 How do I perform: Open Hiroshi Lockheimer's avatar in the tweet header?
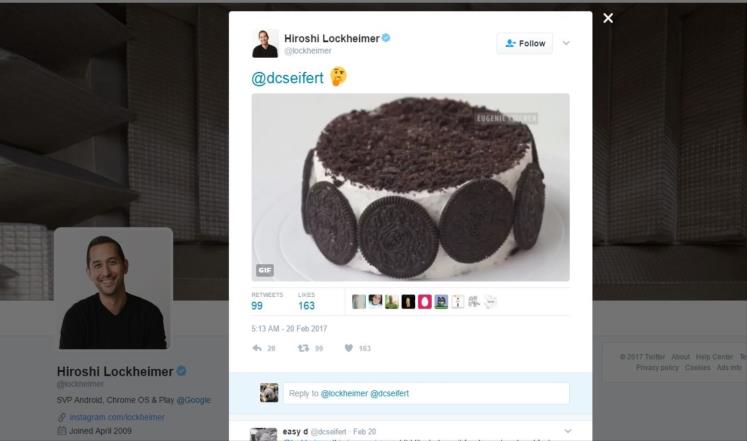click(x=265, y=43)
